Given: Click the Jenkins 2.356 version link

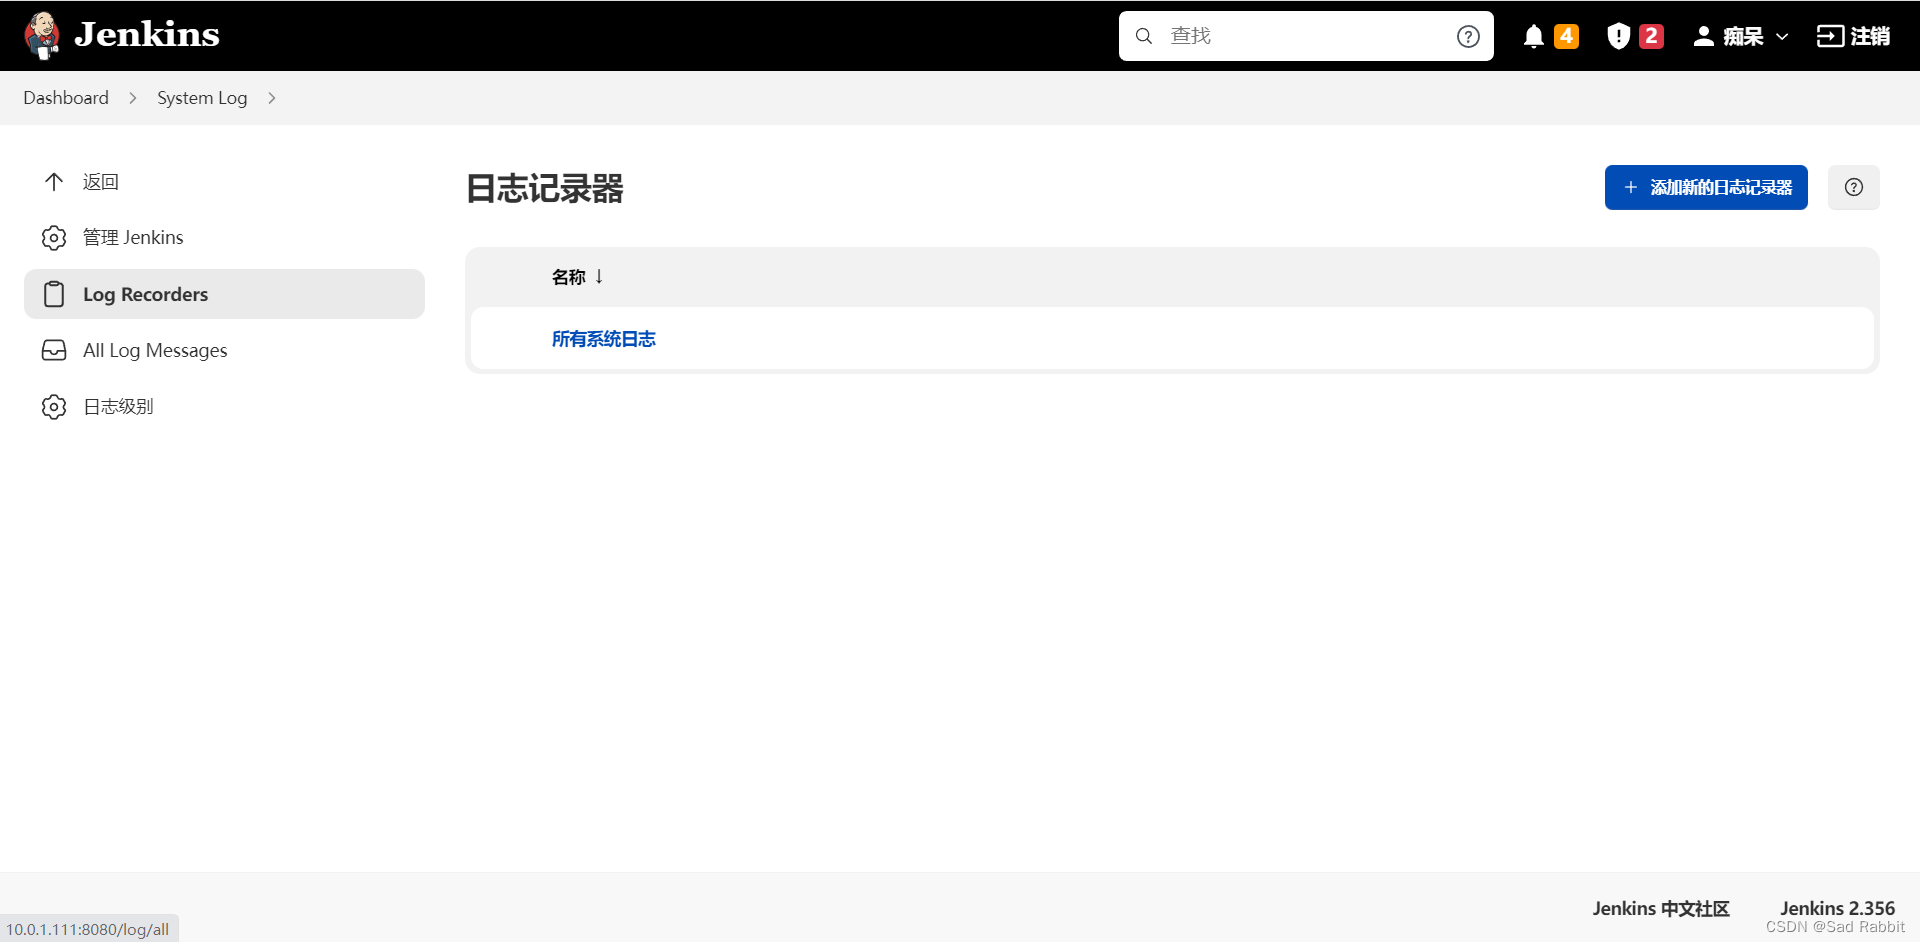Looking at the screenshot, I should pos(1837,908).
